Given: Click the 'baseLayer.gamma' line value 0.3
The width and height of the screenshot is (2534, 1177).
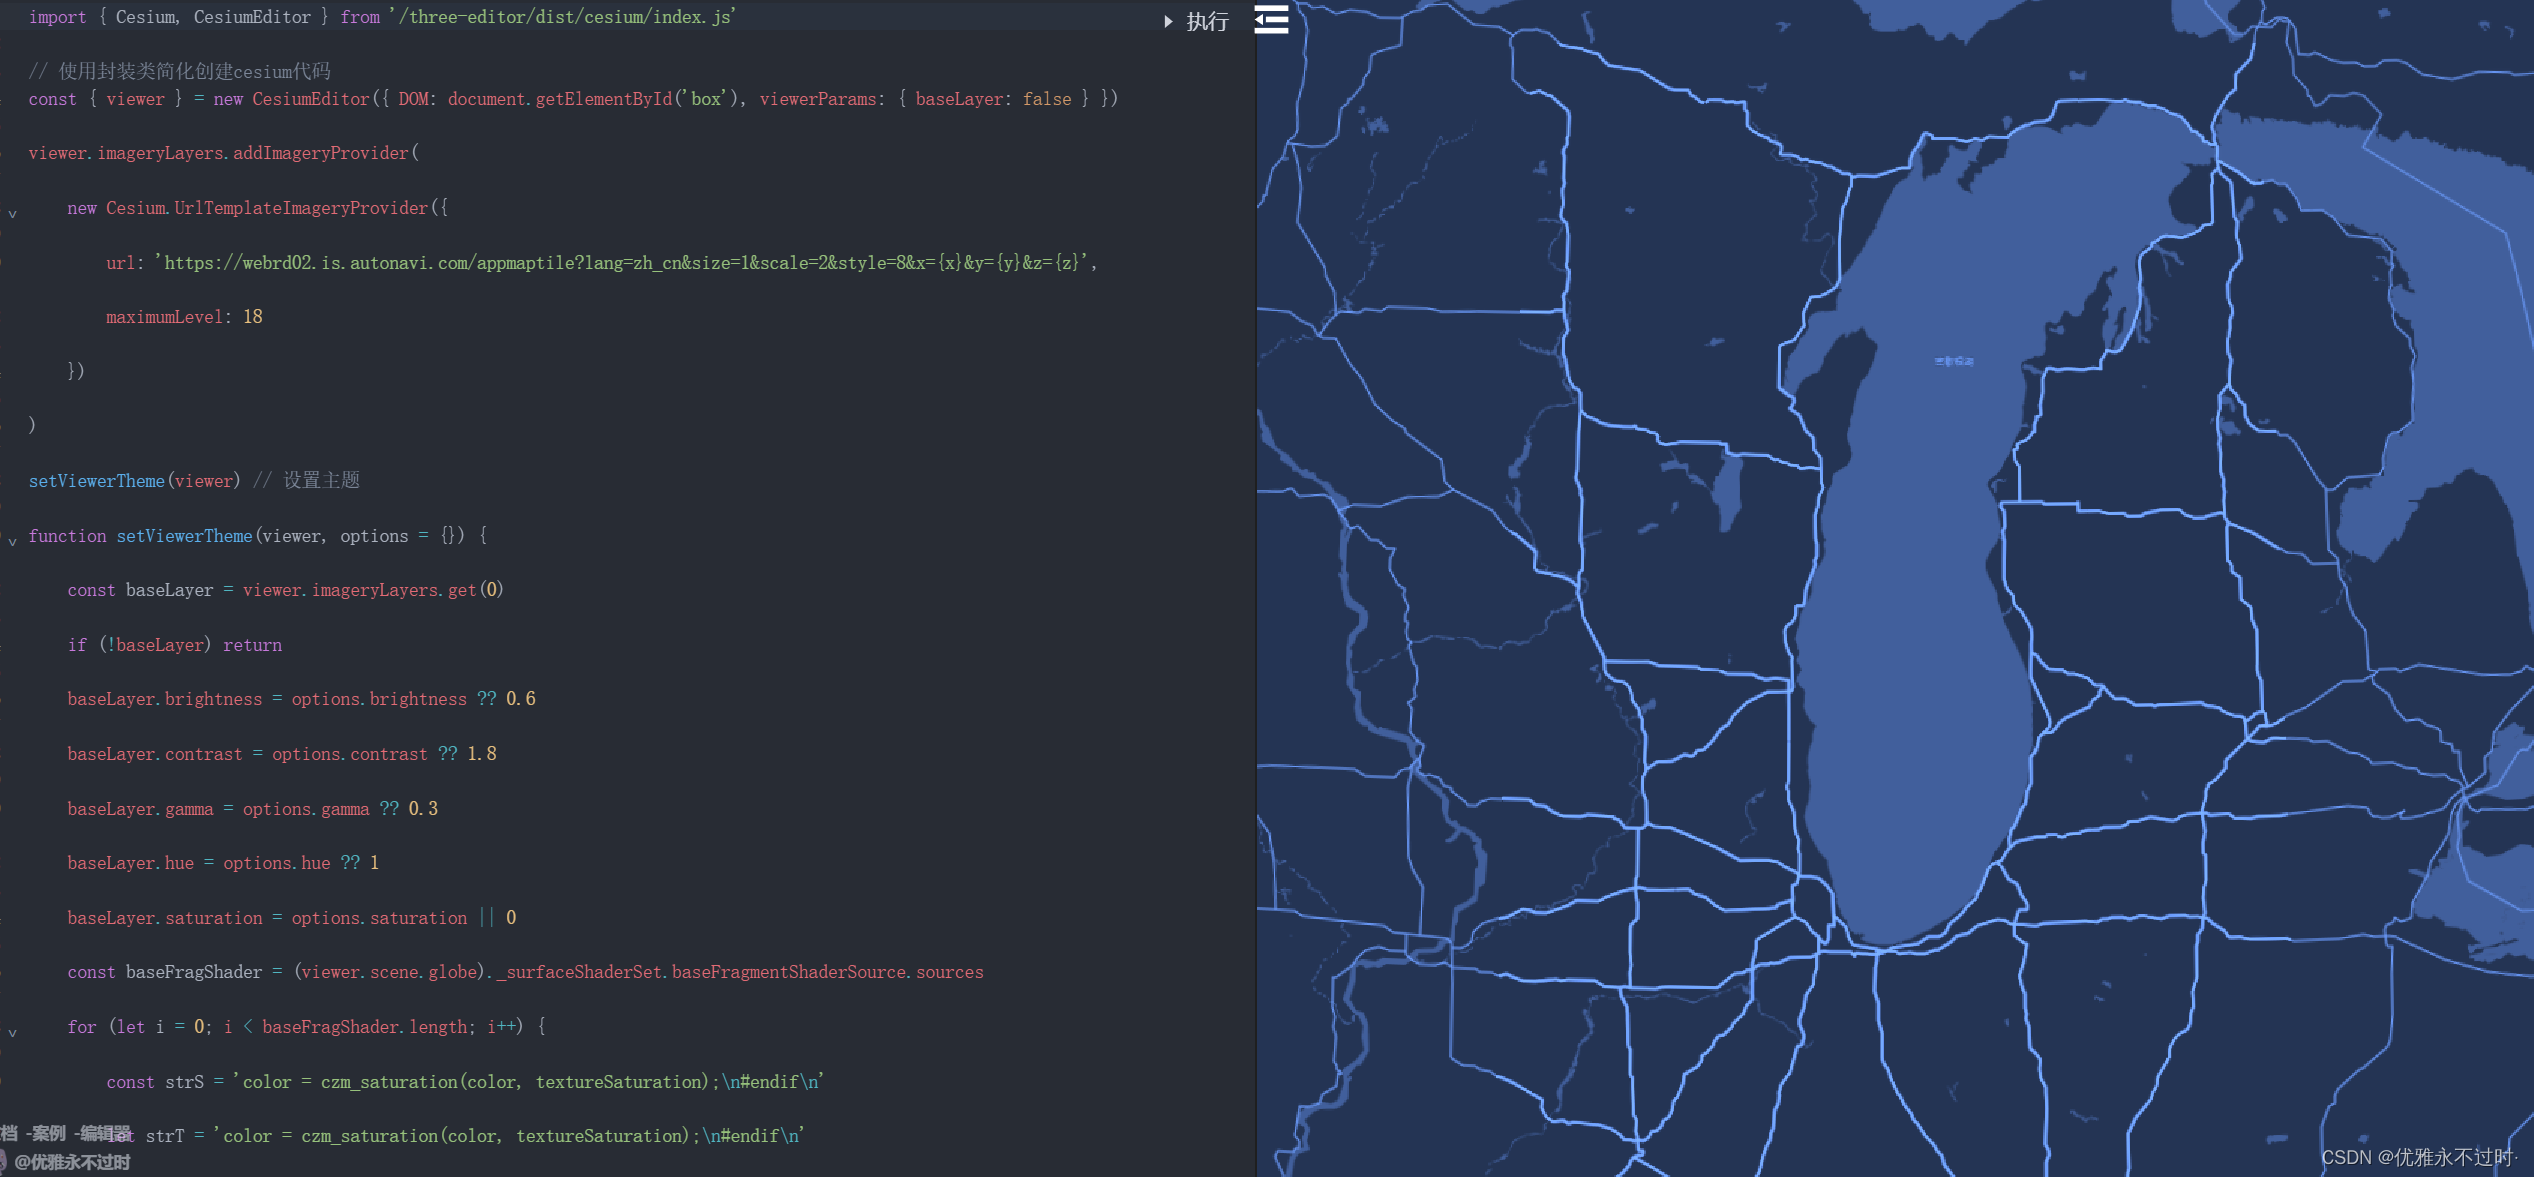Looking at the screenshot, I should coord(423,809).
